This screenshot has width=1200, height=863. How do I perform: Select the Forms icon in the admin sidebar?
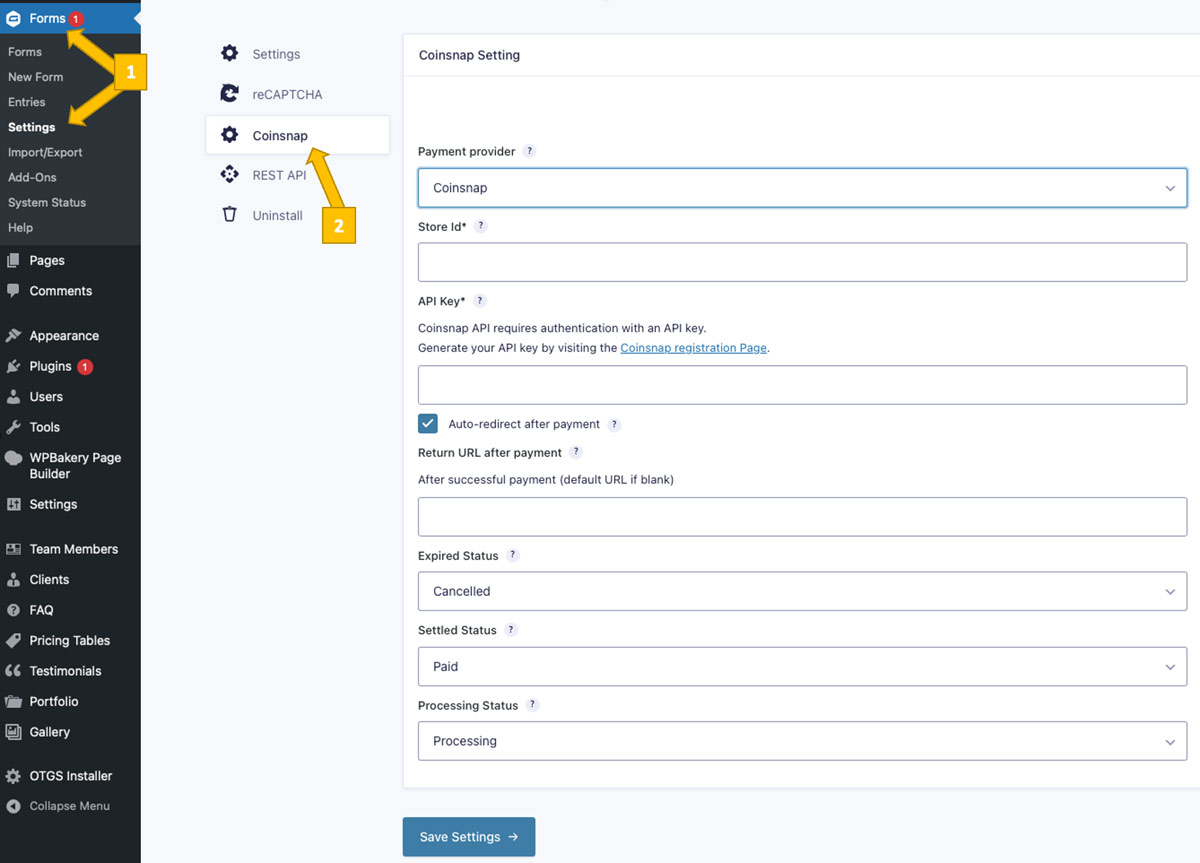pos(13,17)
